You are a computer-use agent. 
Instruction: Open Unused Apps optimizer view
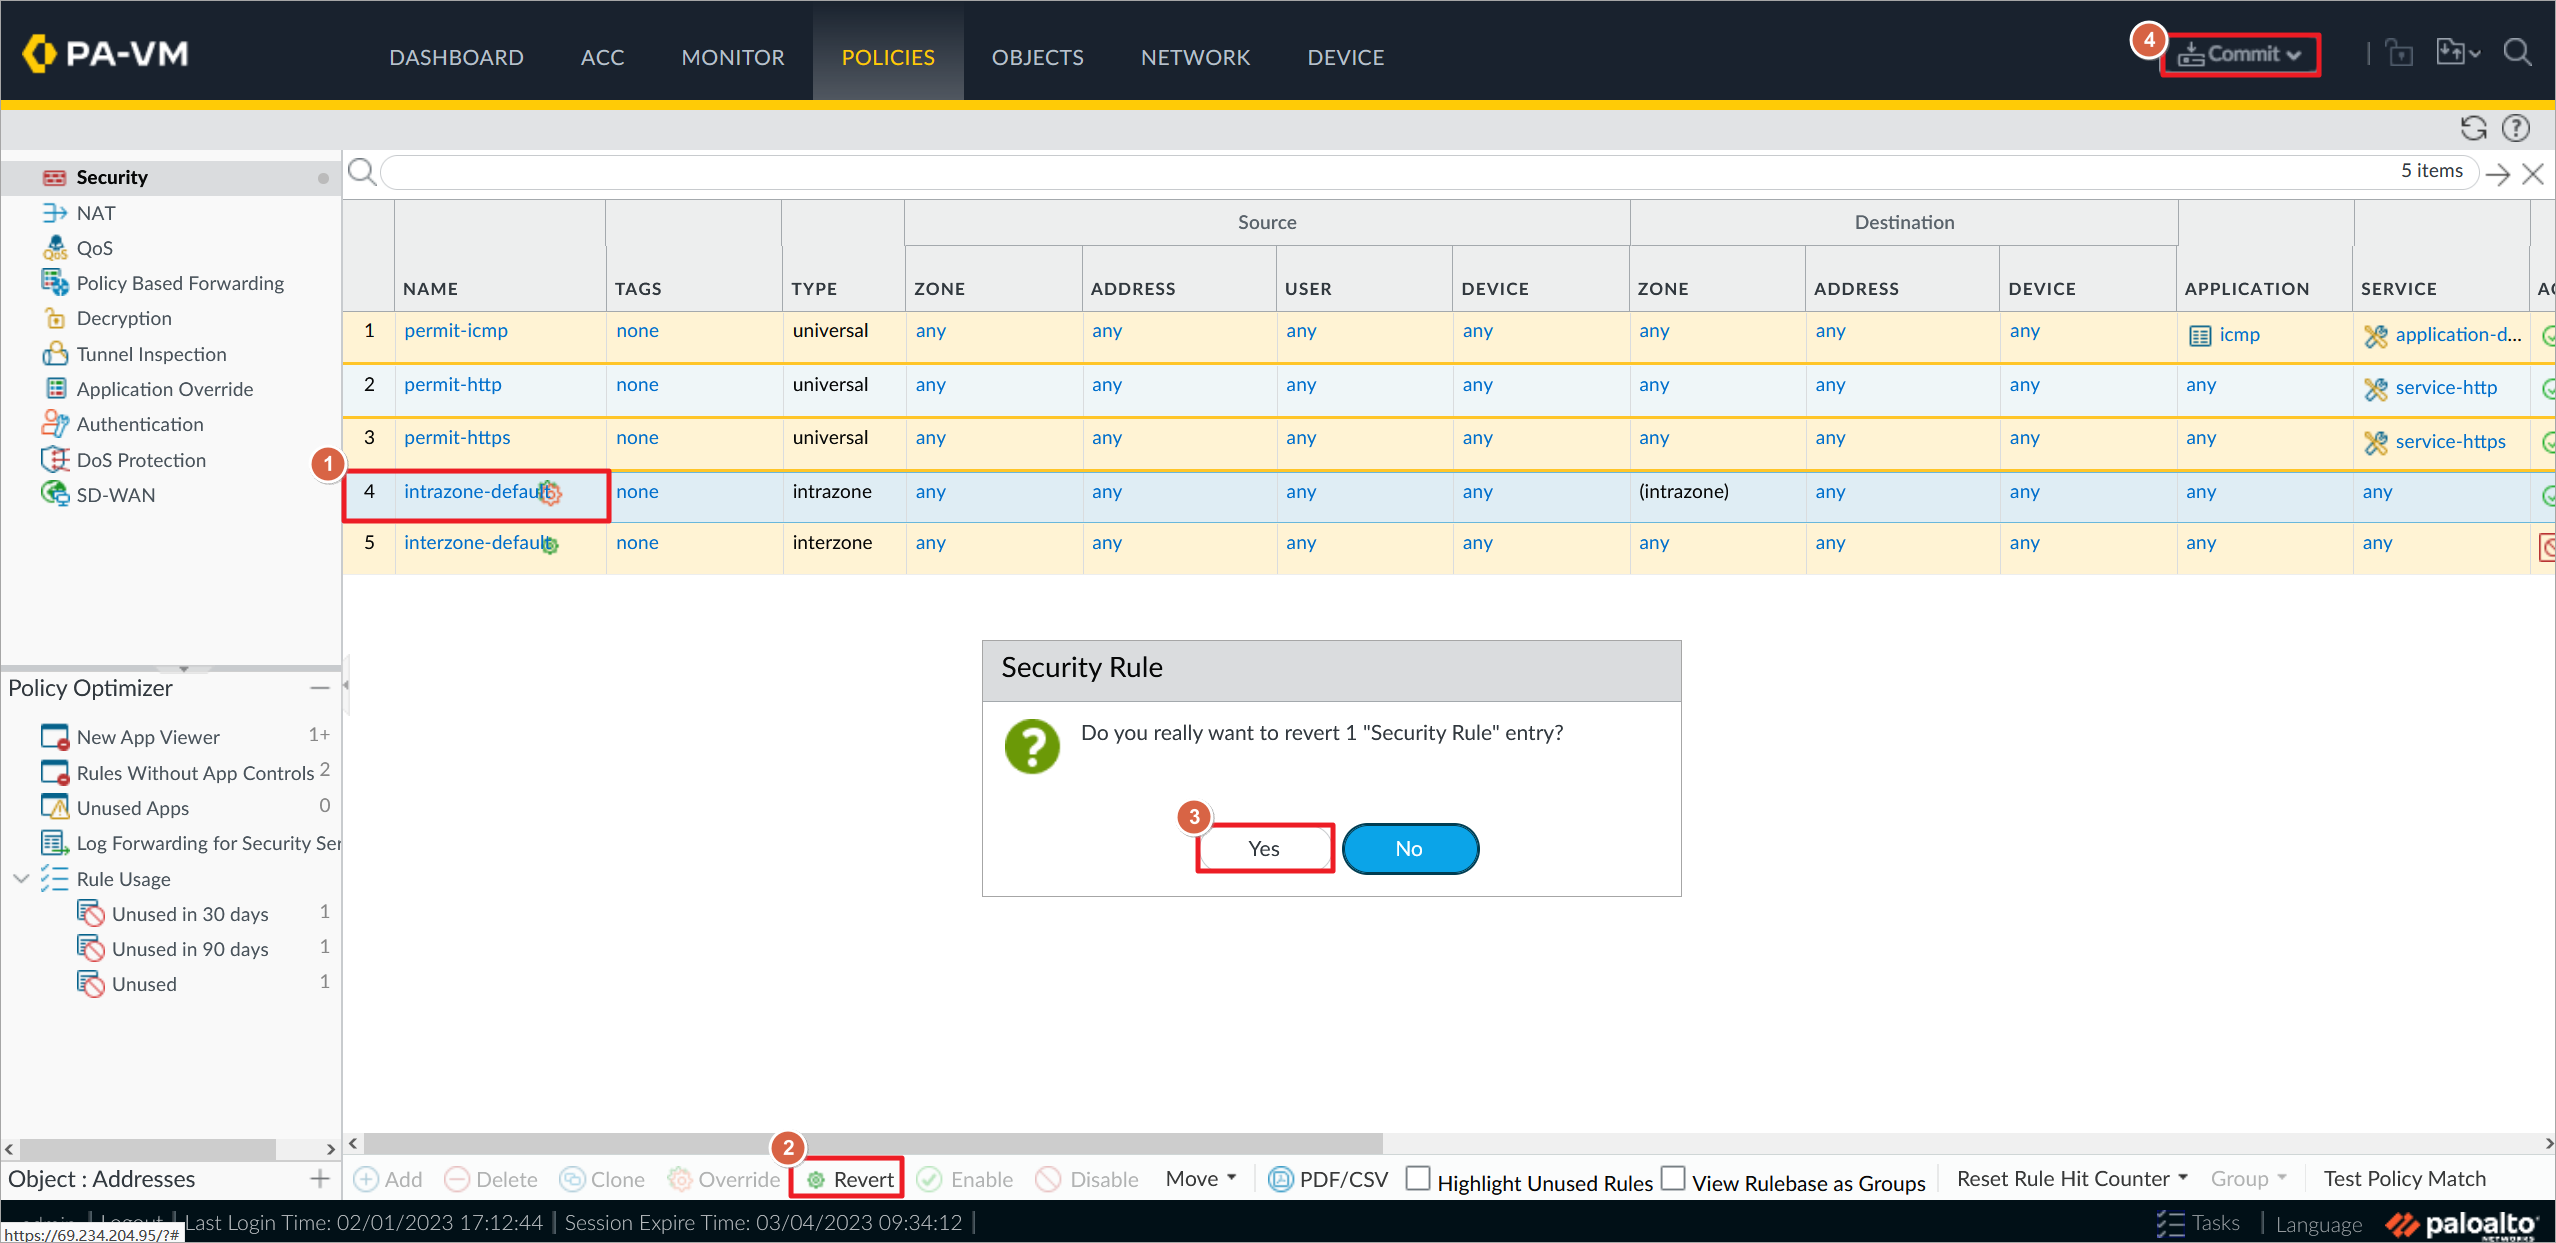click(132, 808)
